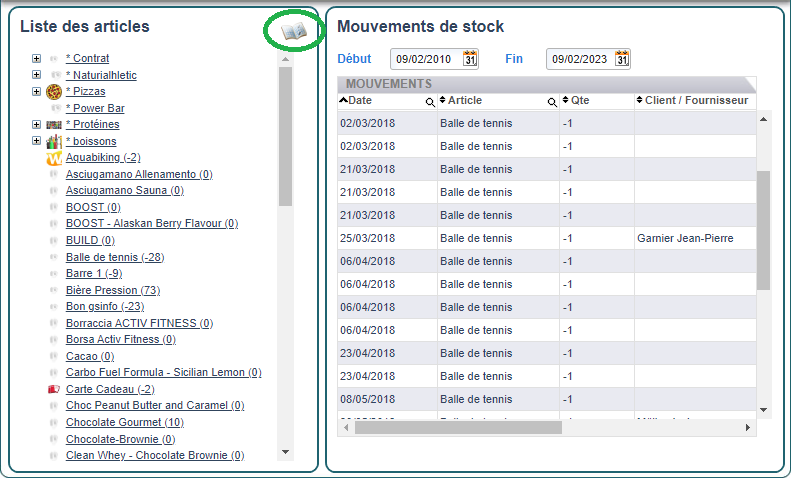This screenshot has width=791, height=478.
Task: Click the search magnifier in the Date column
Action: pos(430,102)
